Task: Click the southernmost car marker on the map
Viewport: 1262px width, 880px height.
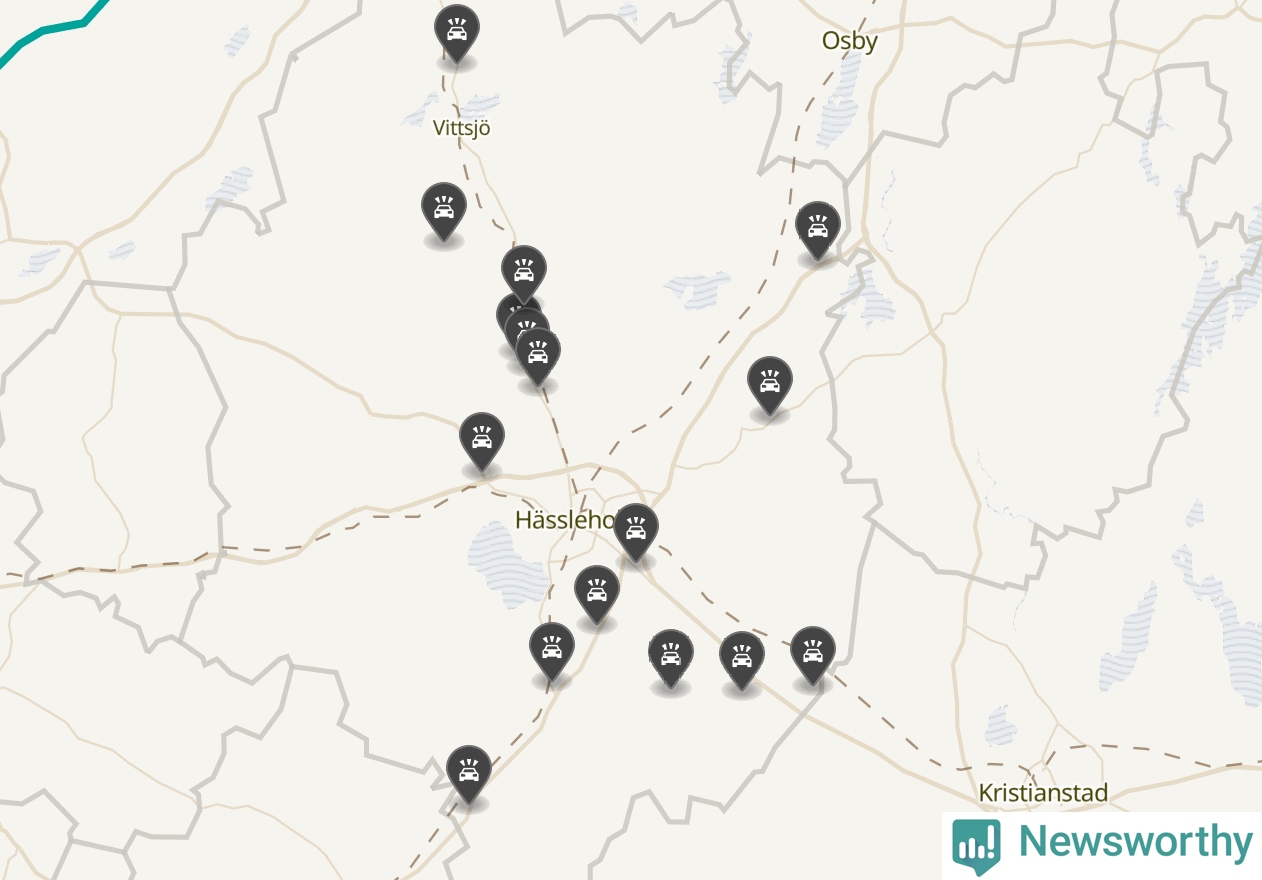Action: 469,773
